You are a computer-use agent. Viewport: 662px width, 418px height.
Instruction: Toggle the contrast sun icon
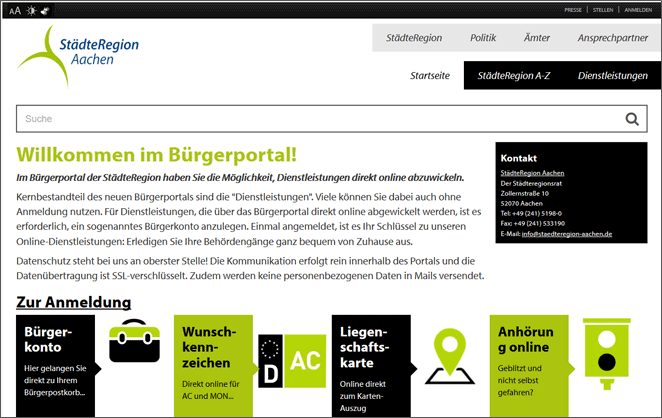click(31, 11)
